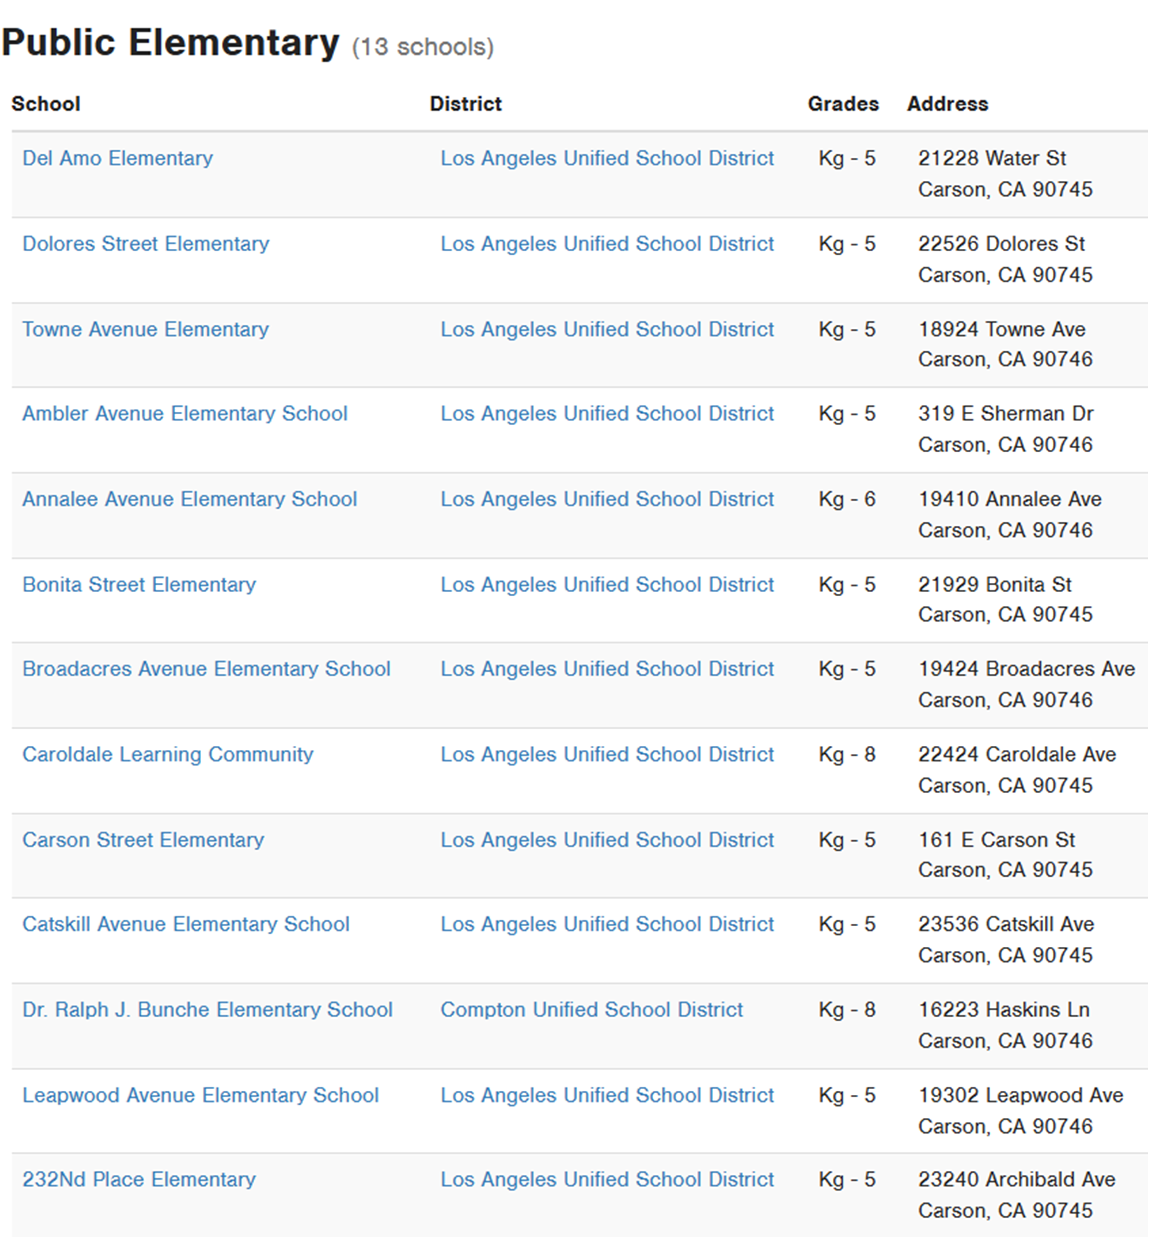Open Caroldale Learning Community's district link
This screenshot has height=1237, width=1149.
pyautogui.click(x=608, y=755)
